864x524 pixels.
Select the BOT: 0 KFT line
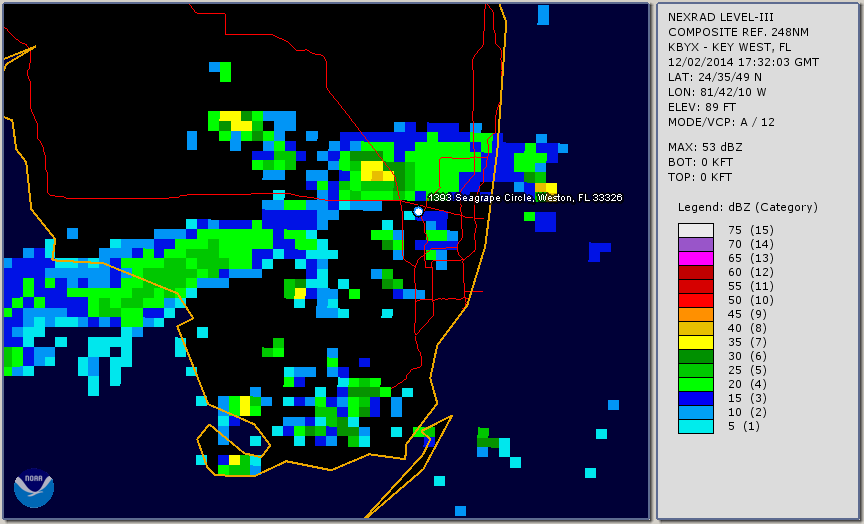tap(700, 162)
